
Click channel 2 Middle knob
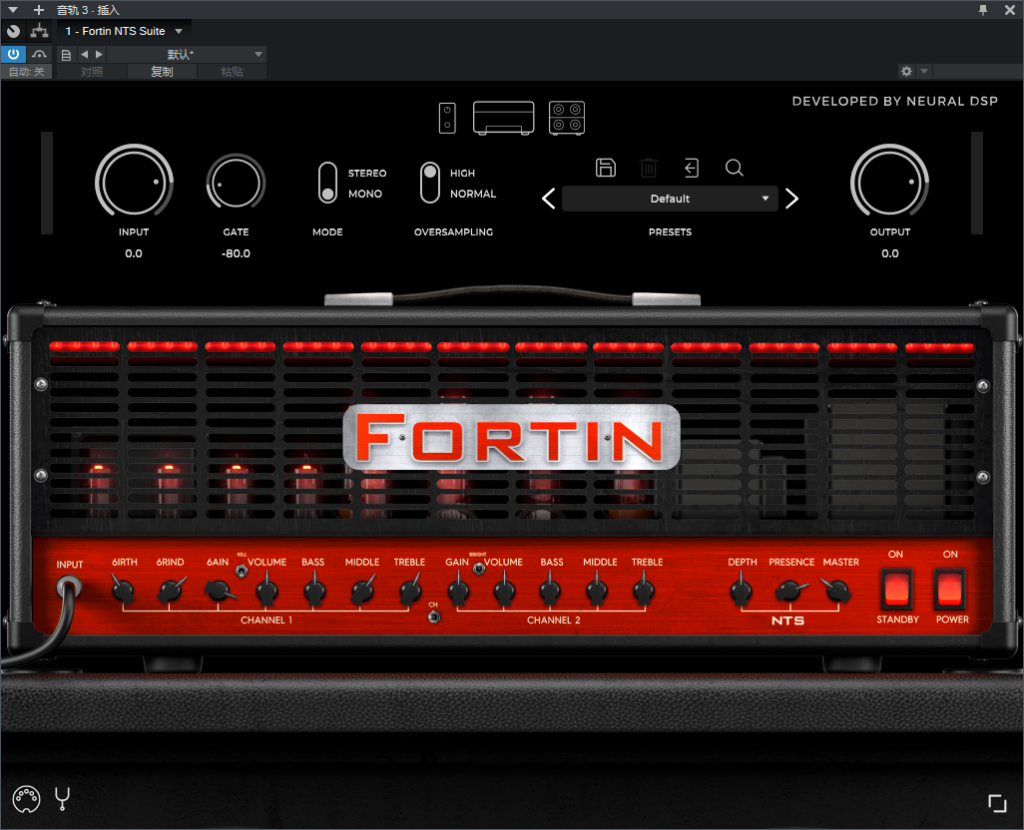click(x=596, y=591)
